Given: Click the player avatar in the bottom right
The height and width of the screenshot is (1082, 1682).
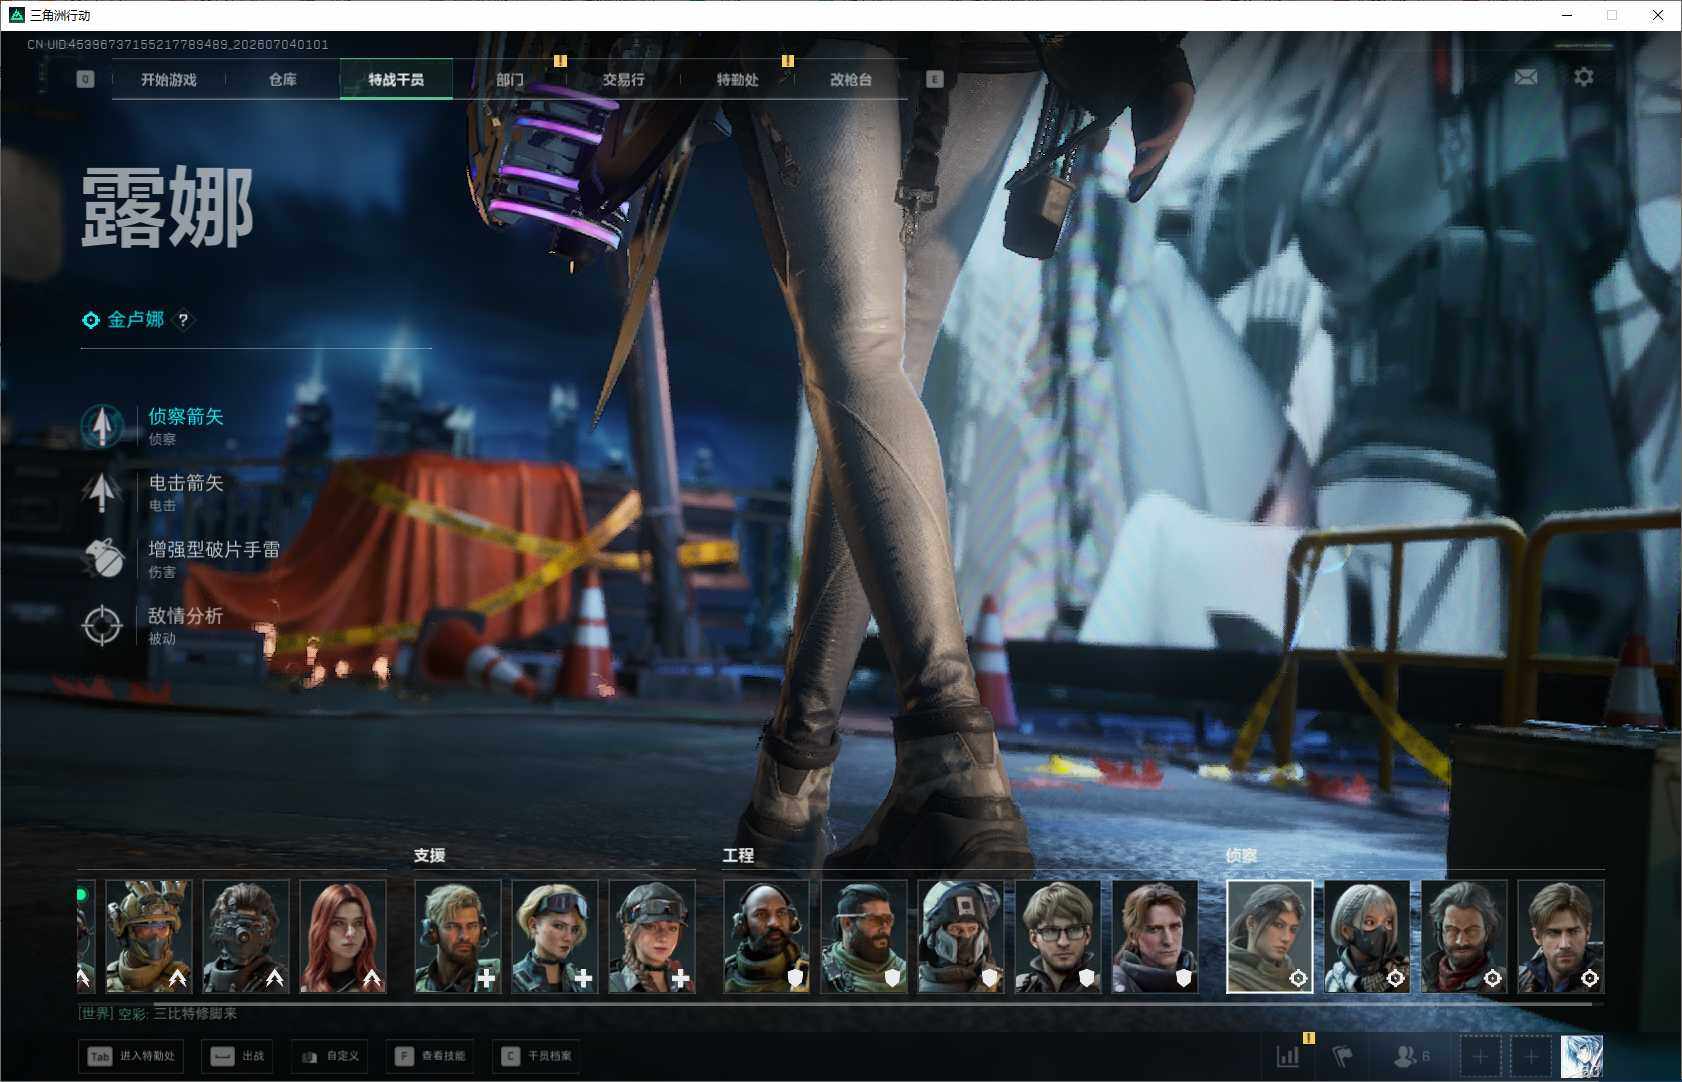Looking at the screenshot, I should pyautogui.click(x=1582, y=1057).
